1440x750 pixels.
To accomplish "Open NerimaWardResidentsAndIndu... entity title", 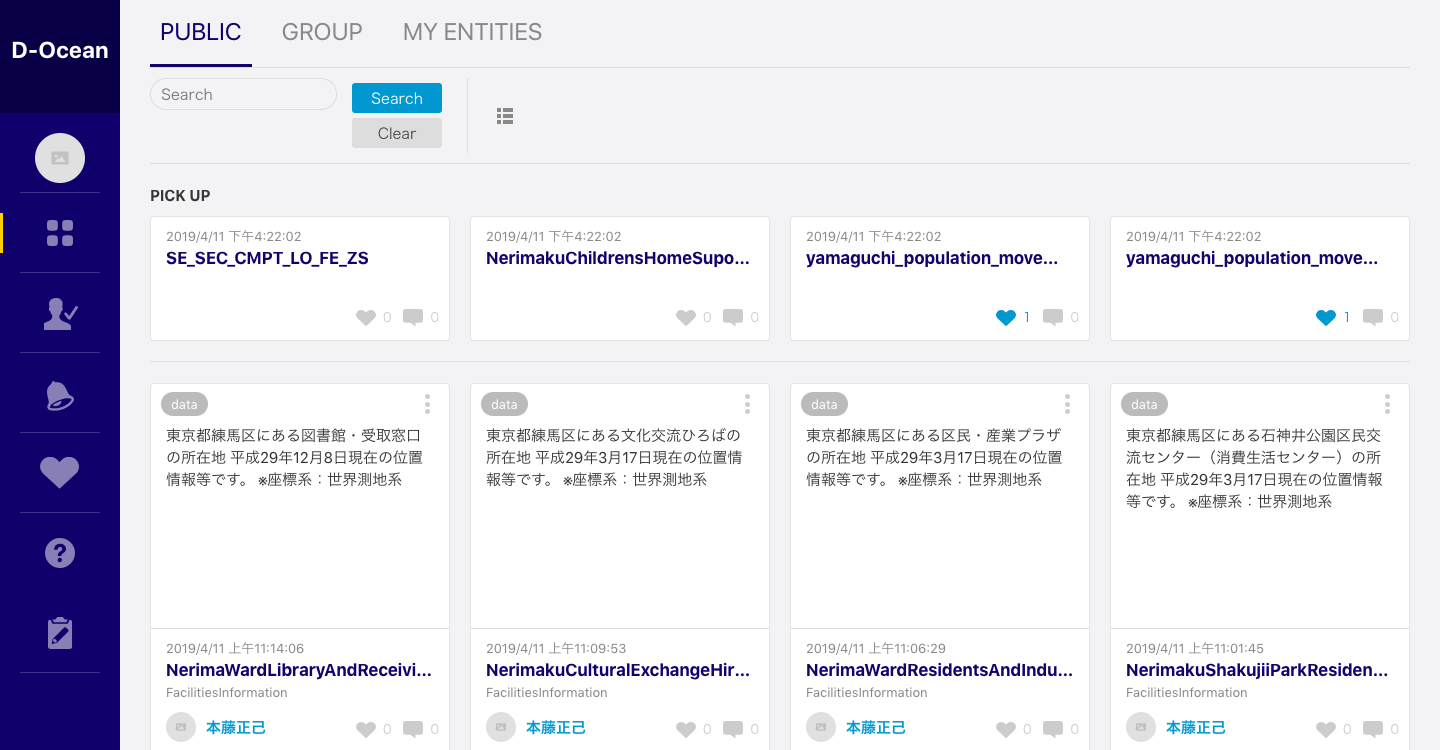I will coord(939,670).
